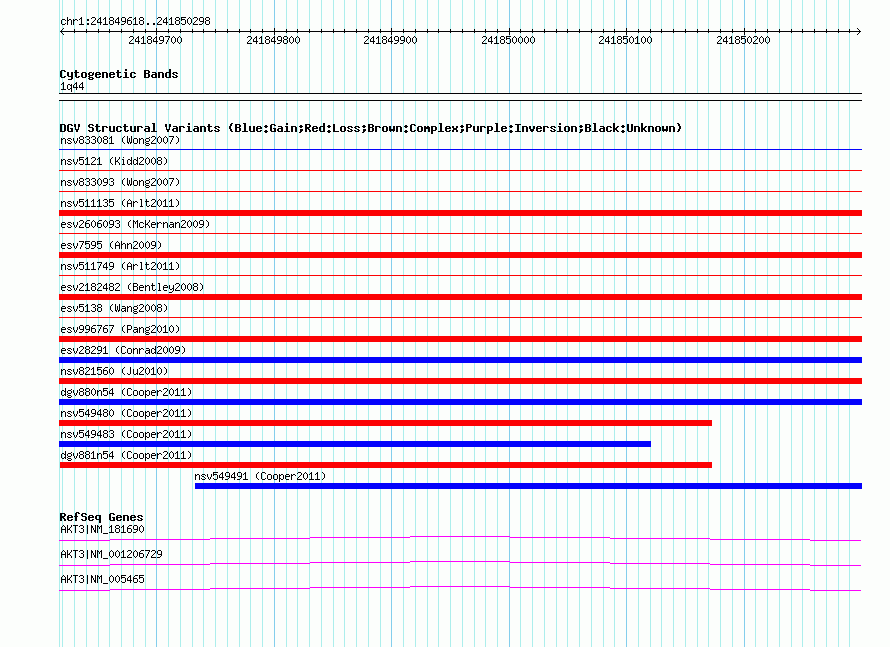Open variant esv28291 (Conrad2009)
Screen dimensions: 890x647
123,350
